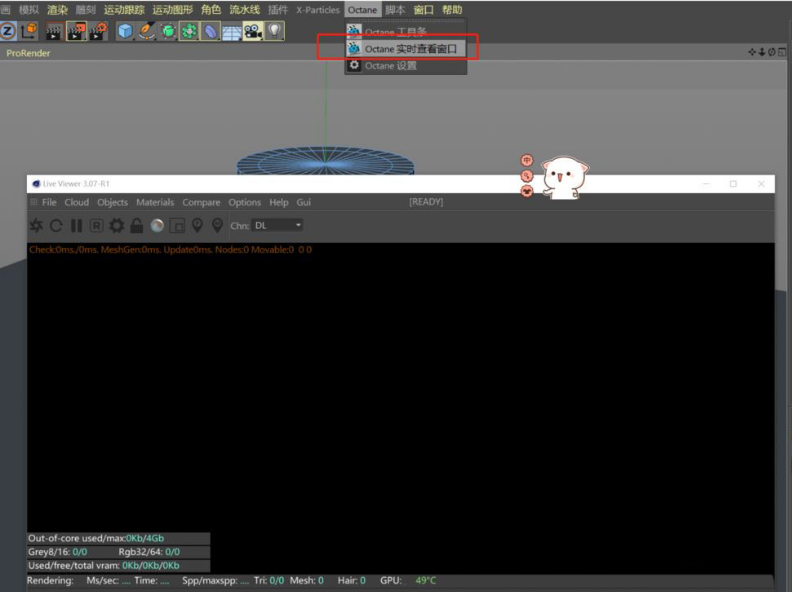Viewport: 792px width, 592px height.
Task: Add a floor environment object
Action: point(231,32)
